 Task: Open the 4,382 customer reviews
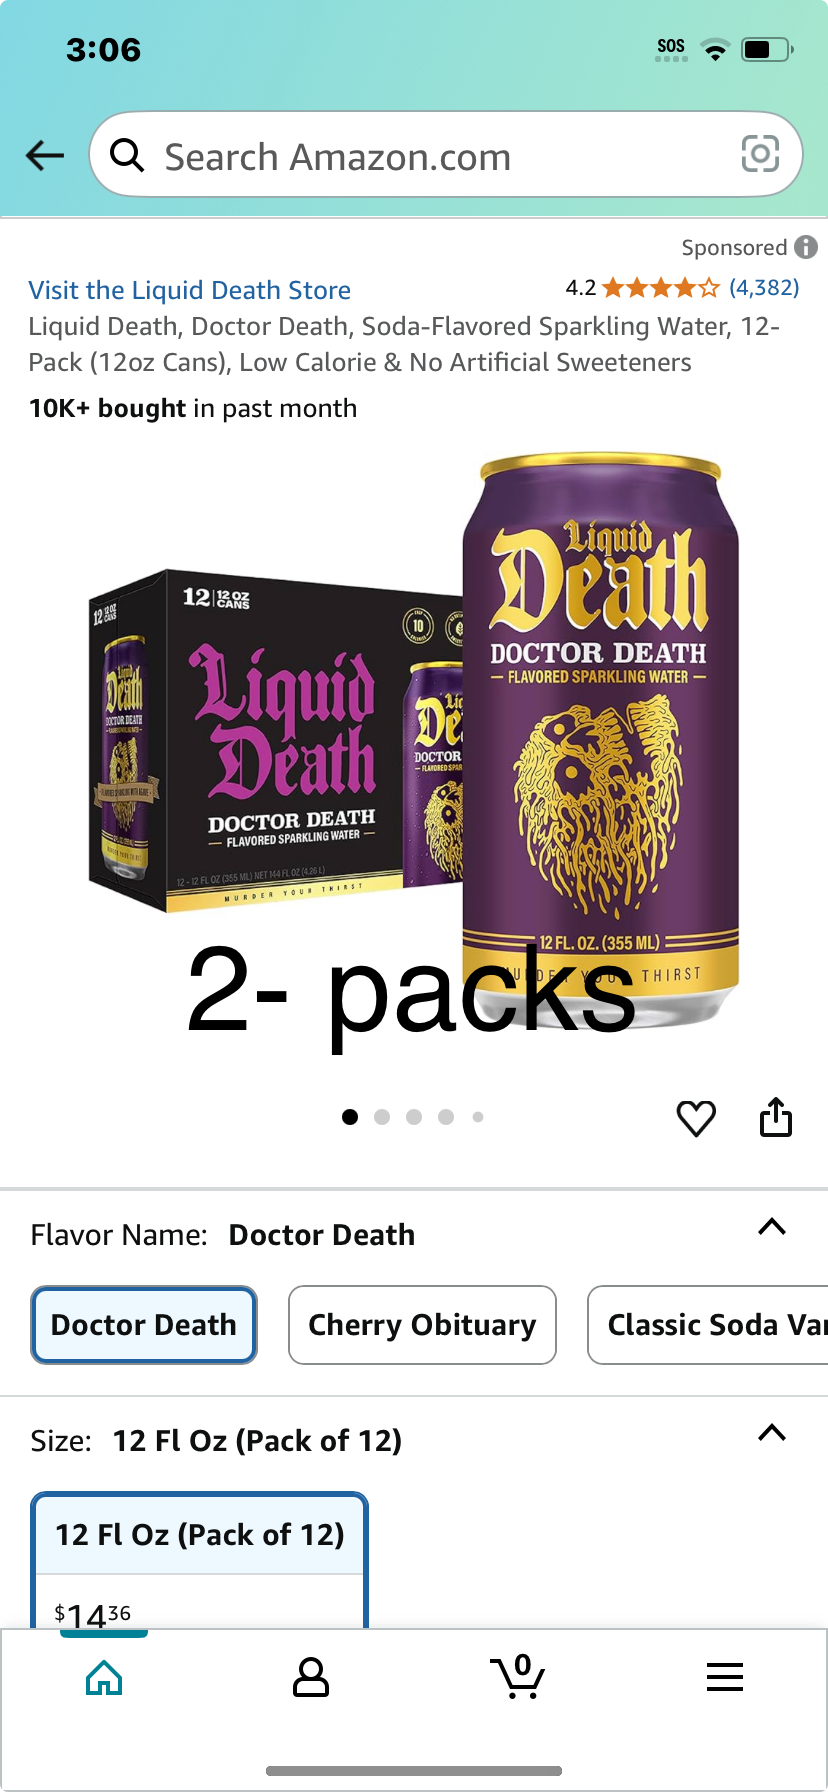click(764, 288)
